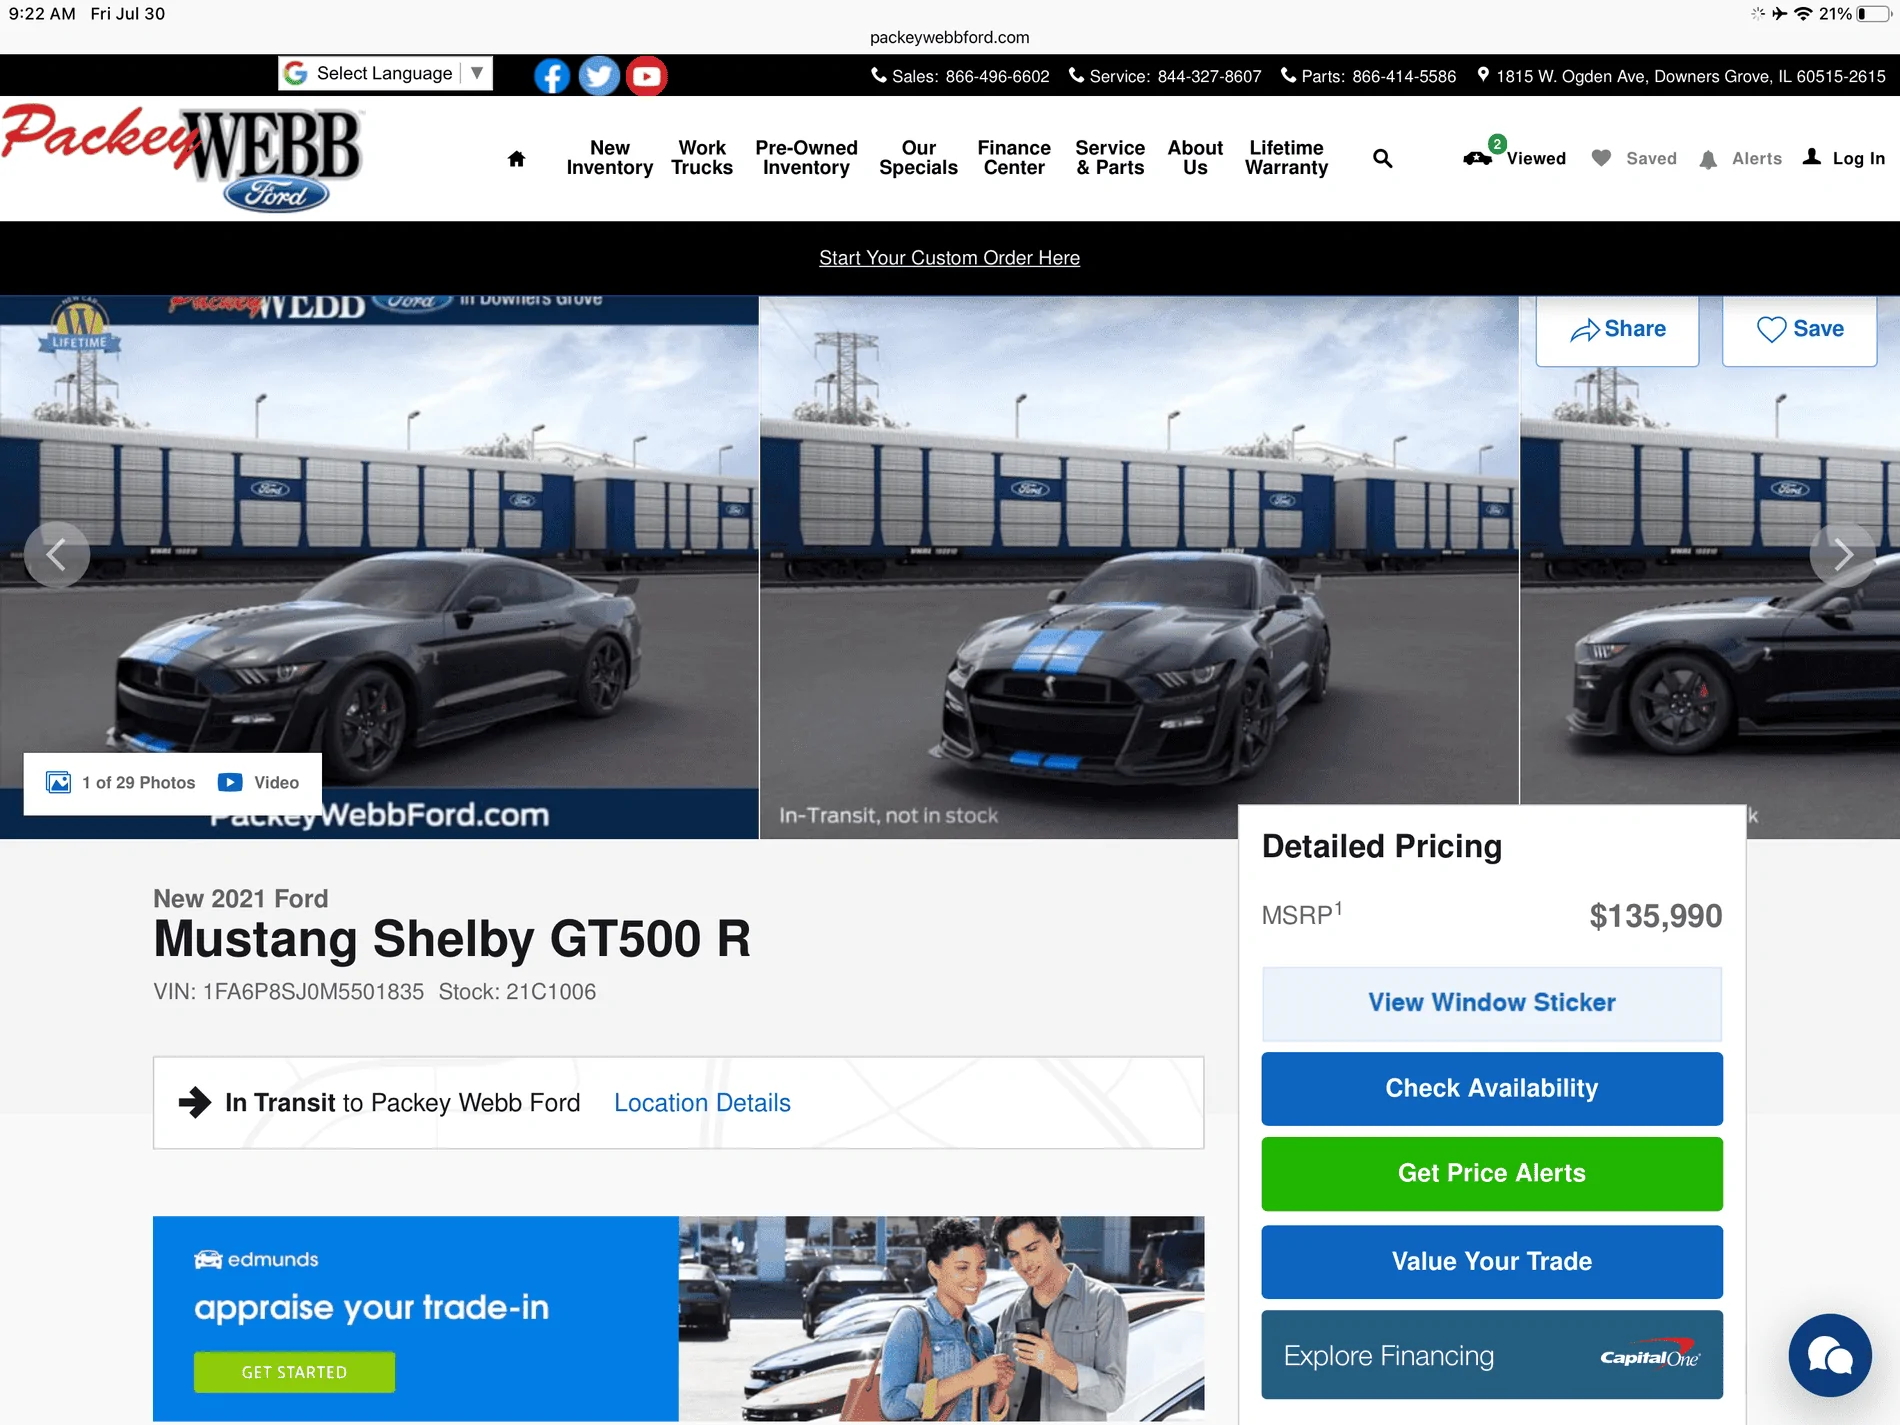The width and height of the screenshot is (1900, 1425).
Task: Open the Pre-Owned Inventory menu
Action: point(806,158)
